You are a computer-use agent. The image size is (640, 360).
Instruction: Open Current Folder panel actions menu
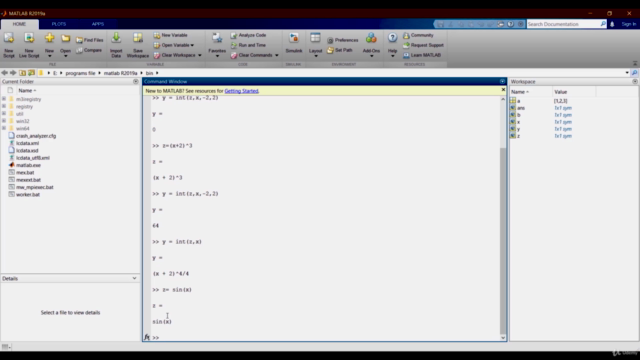click(136, 82)
